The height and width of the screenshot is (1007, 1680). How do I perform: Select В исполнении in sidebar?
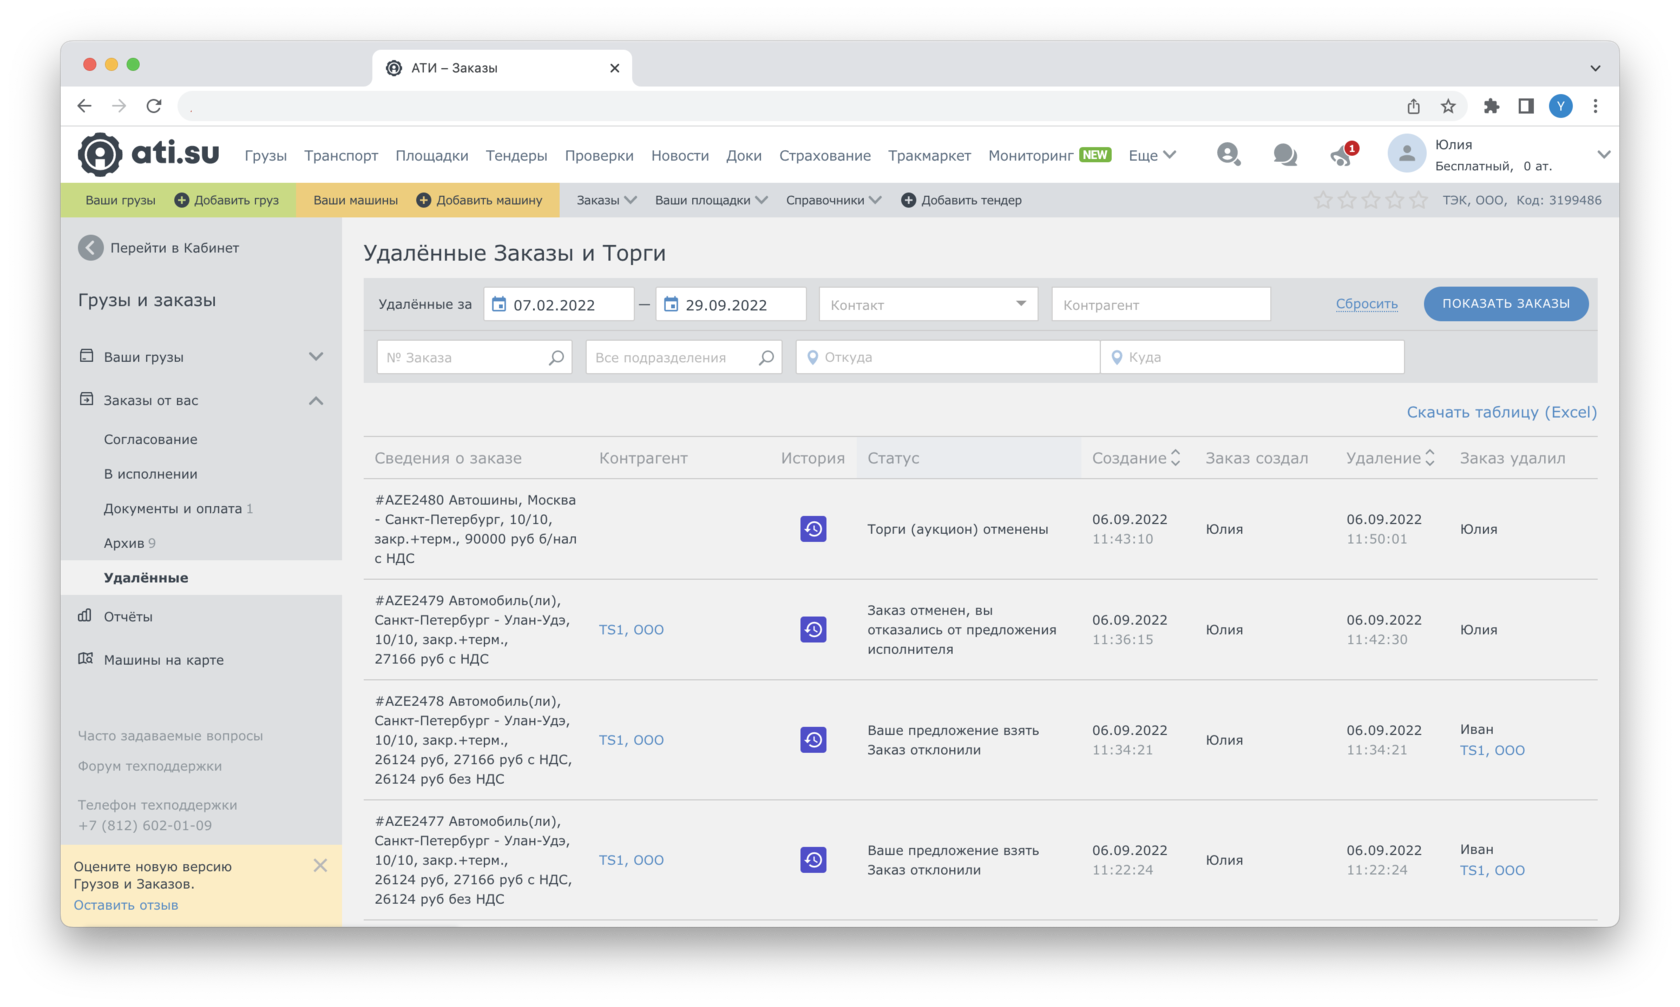tap(150, 474)
